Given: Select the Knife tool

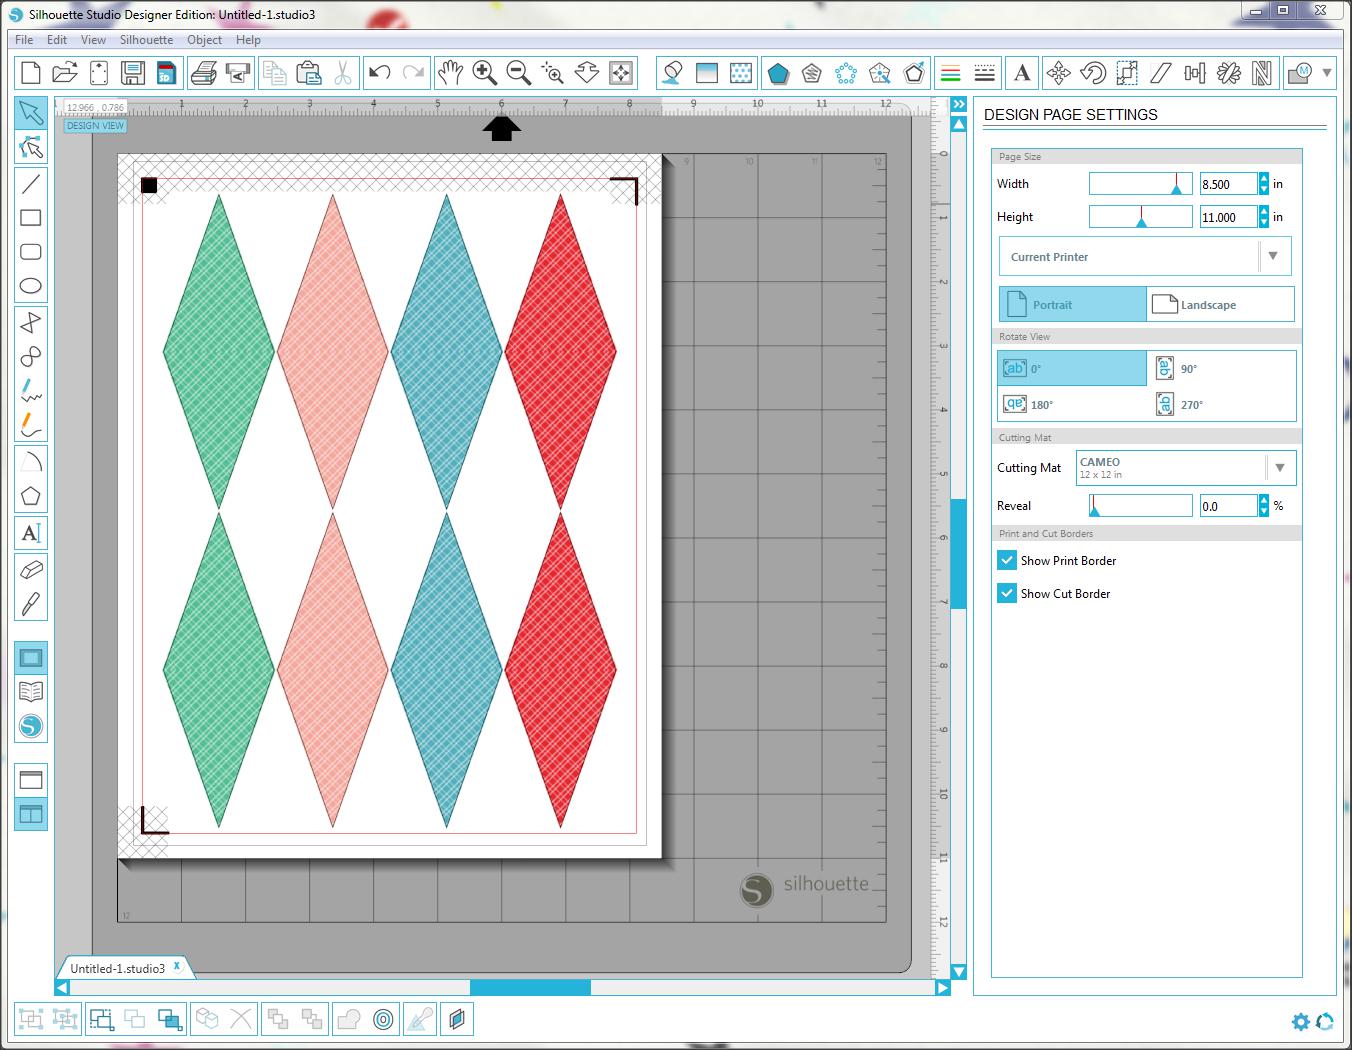Looking at the screenshot, I should click(x=31, y=604).
